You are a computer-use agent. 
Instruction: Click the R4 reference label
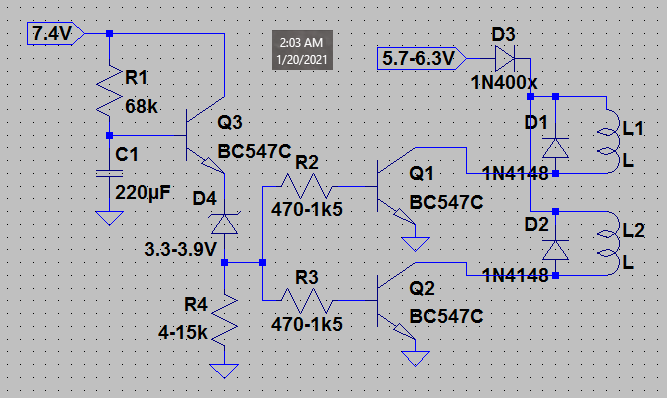[x=196, y=304]
